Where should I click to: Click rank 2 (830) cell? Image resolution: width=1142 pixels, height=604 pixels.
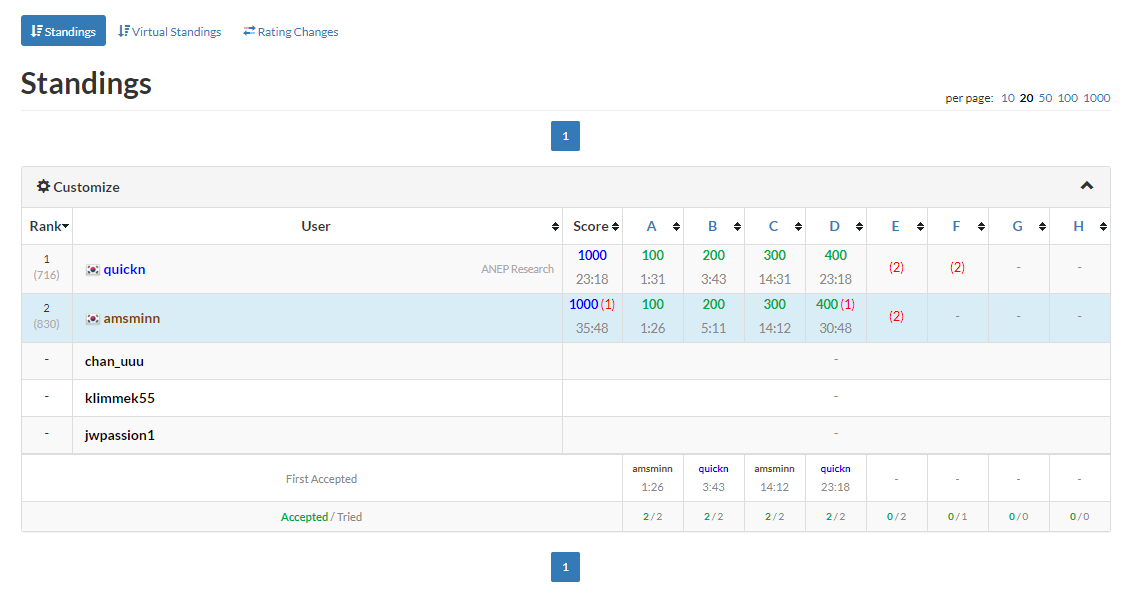point(47,316)
